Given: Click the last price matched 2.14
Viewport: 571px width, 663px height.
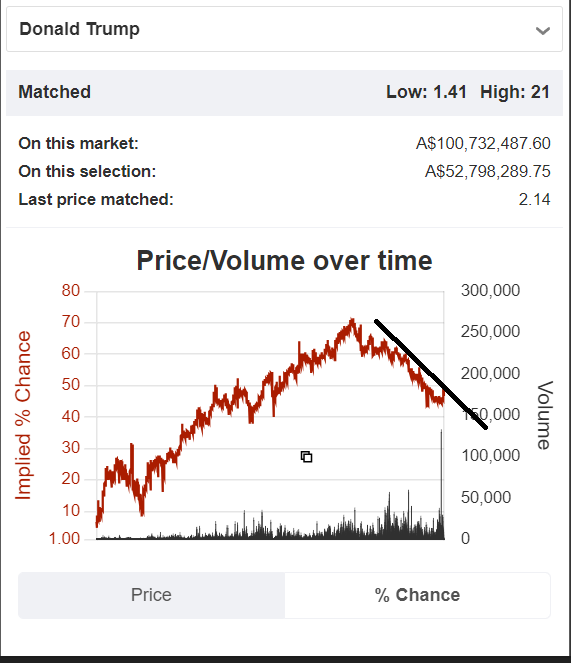Looking at the screenshot, I should pos(535,199).
